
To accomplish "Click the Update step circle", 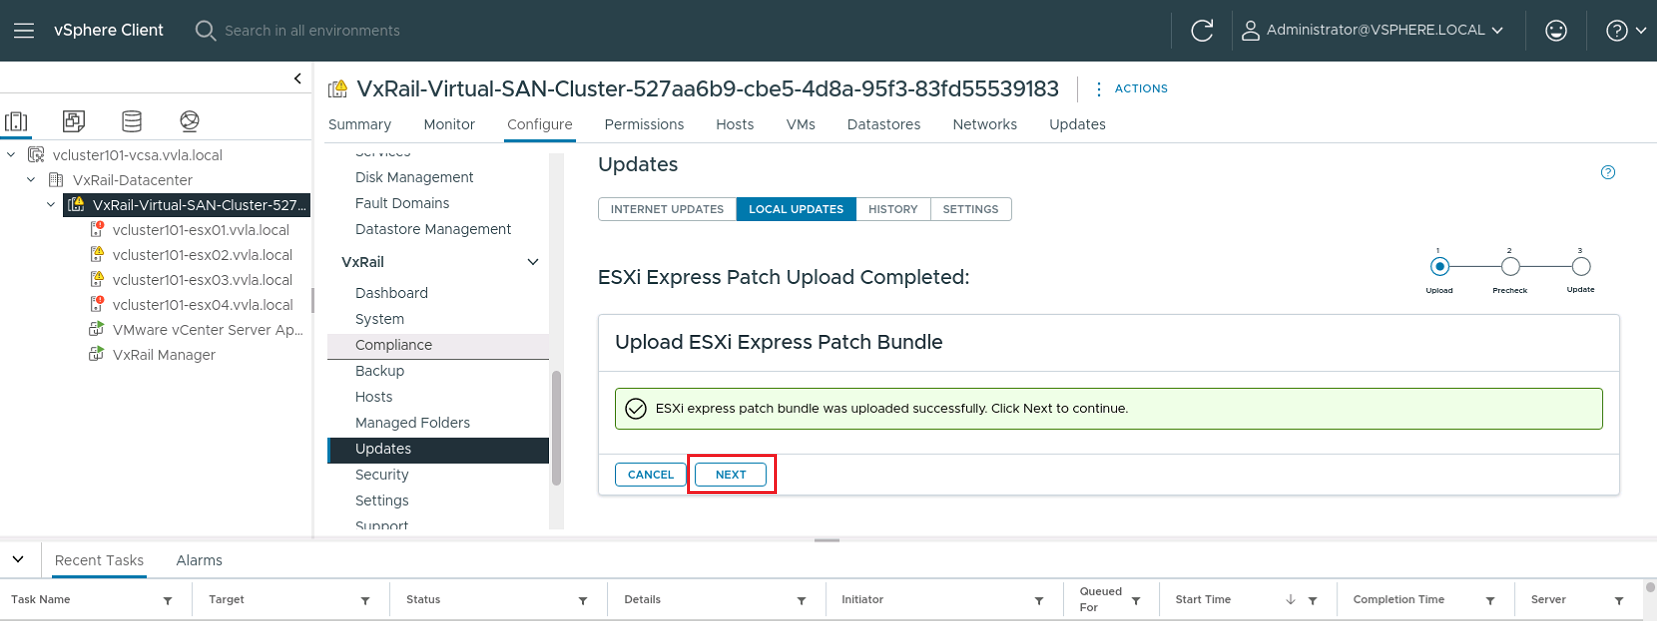I will click(1580, 267).
